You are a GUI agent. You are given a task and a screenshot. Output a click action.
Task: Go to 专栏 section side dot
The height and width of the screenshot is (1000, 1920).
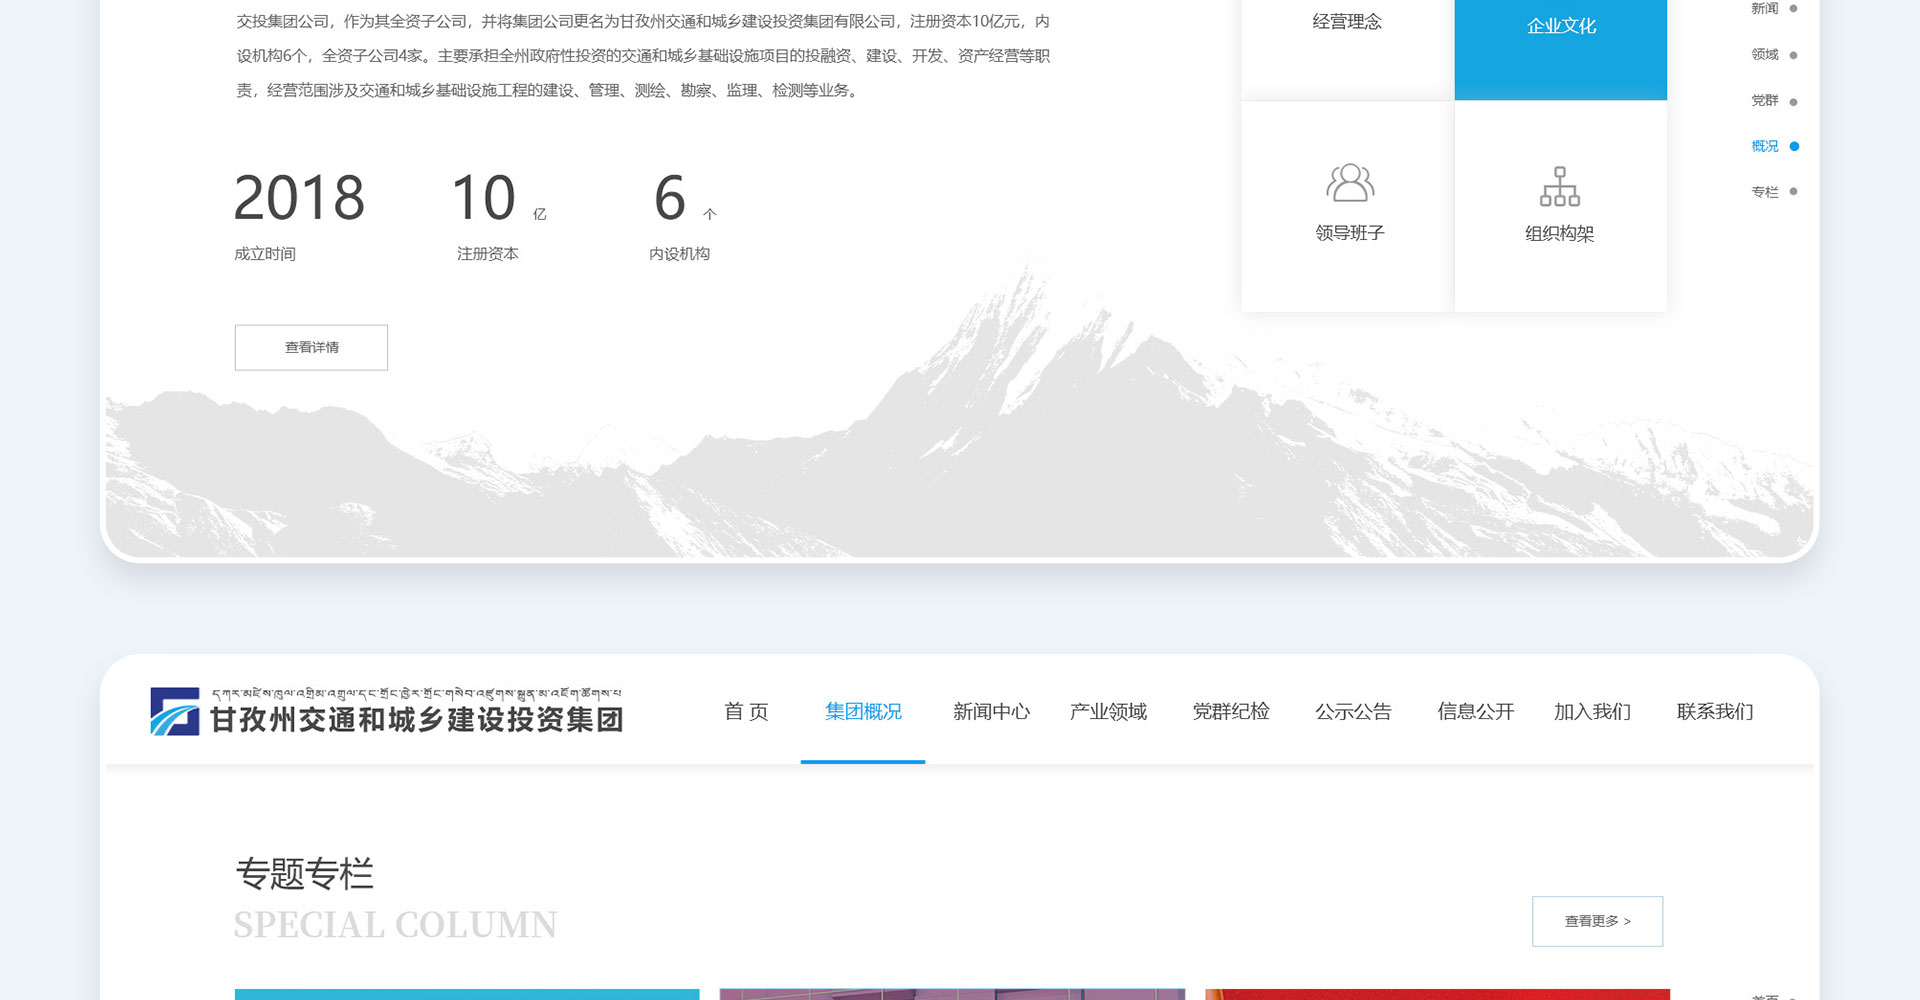coord(1793,192)
